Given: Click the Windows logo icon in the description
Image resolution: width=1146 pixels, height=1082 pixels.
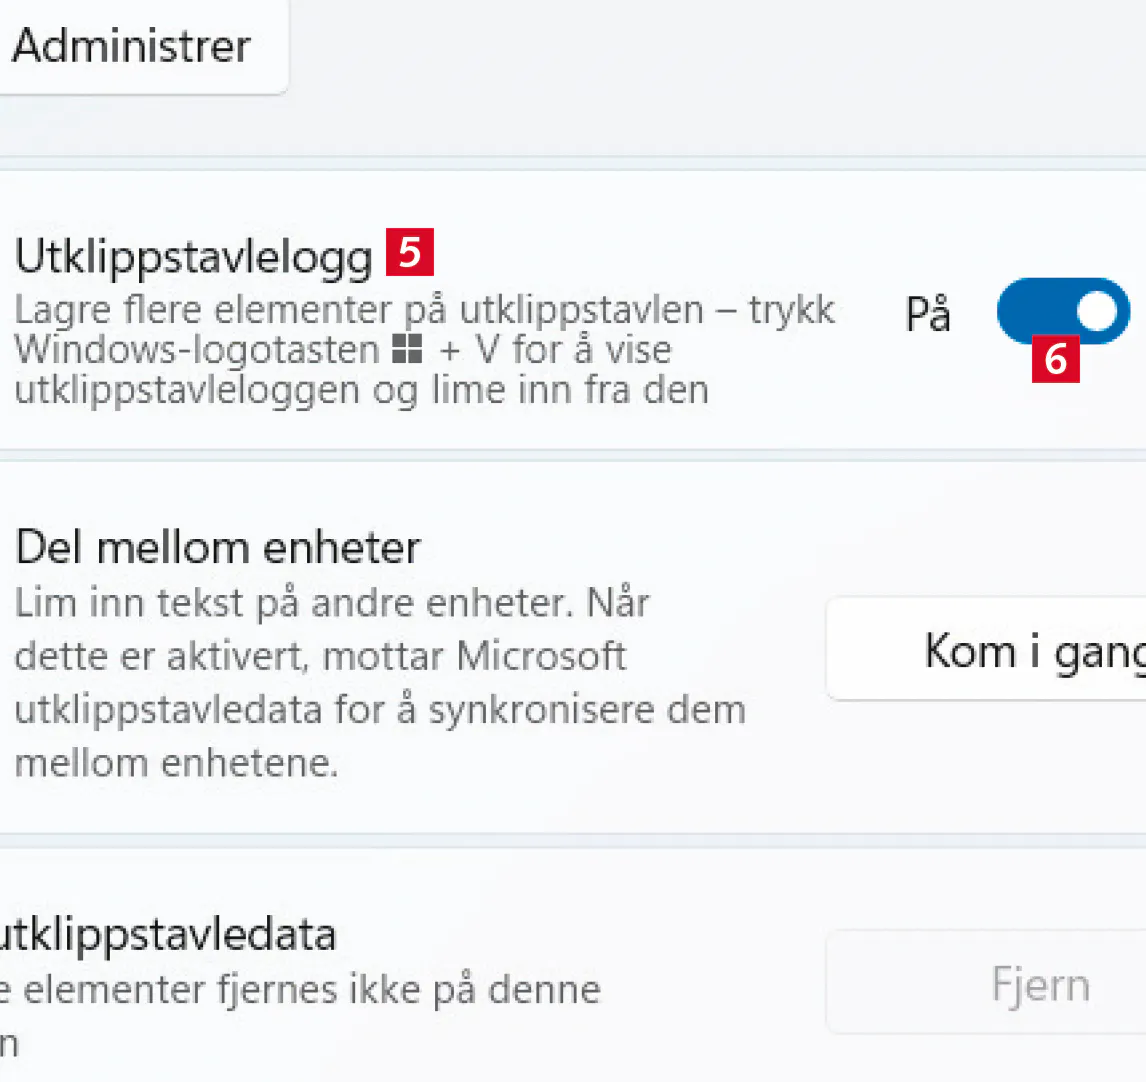Looking at the screenshot, I should click(408, 350).
